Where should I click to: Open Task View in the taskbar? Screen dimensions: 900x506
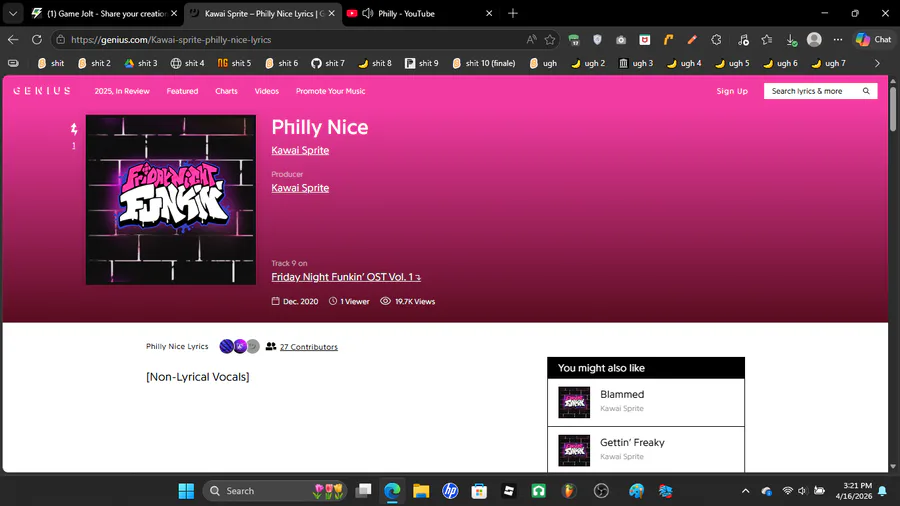pos(363,491)
